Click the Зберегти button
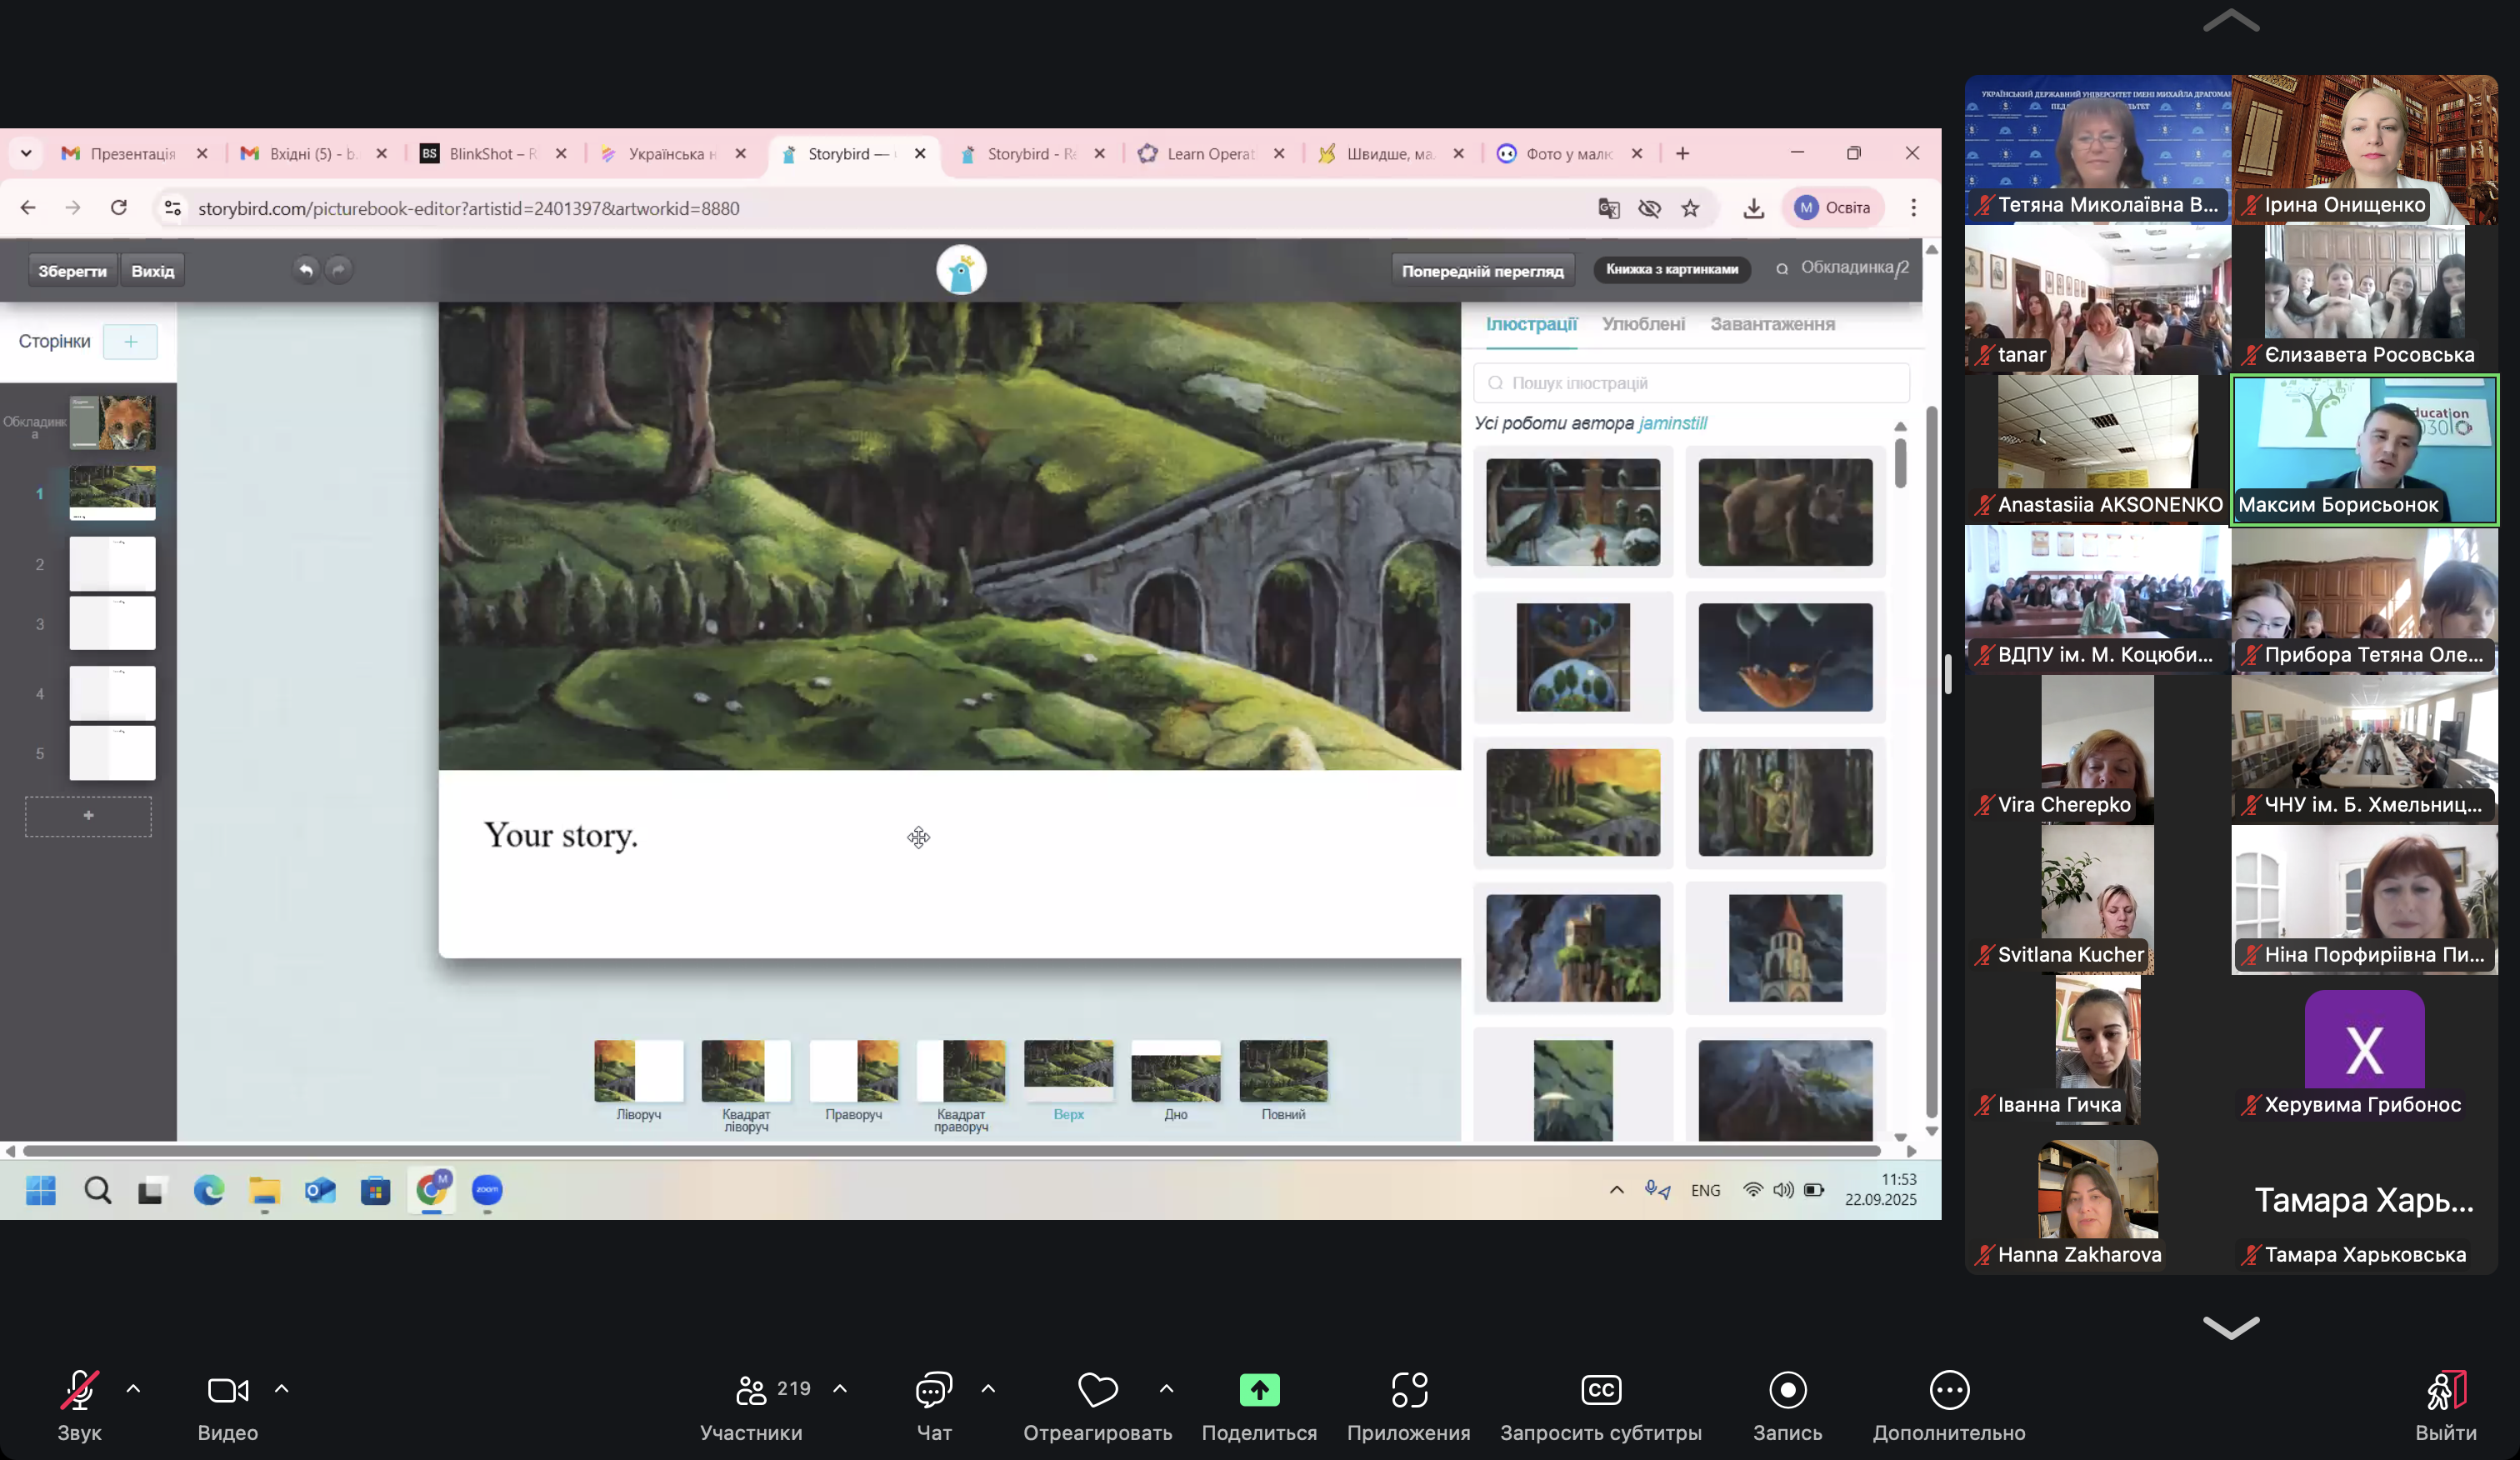Screen dimensions: 2520x1460 pos(72,271)
